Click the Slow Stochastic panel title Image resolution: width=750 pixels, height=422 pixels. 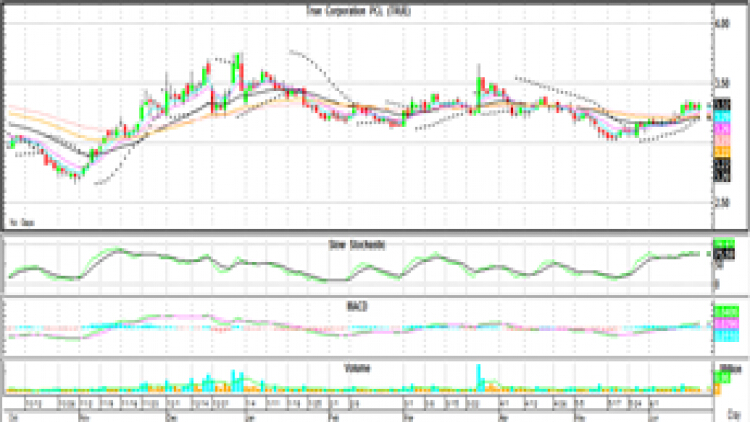point(357,245)
